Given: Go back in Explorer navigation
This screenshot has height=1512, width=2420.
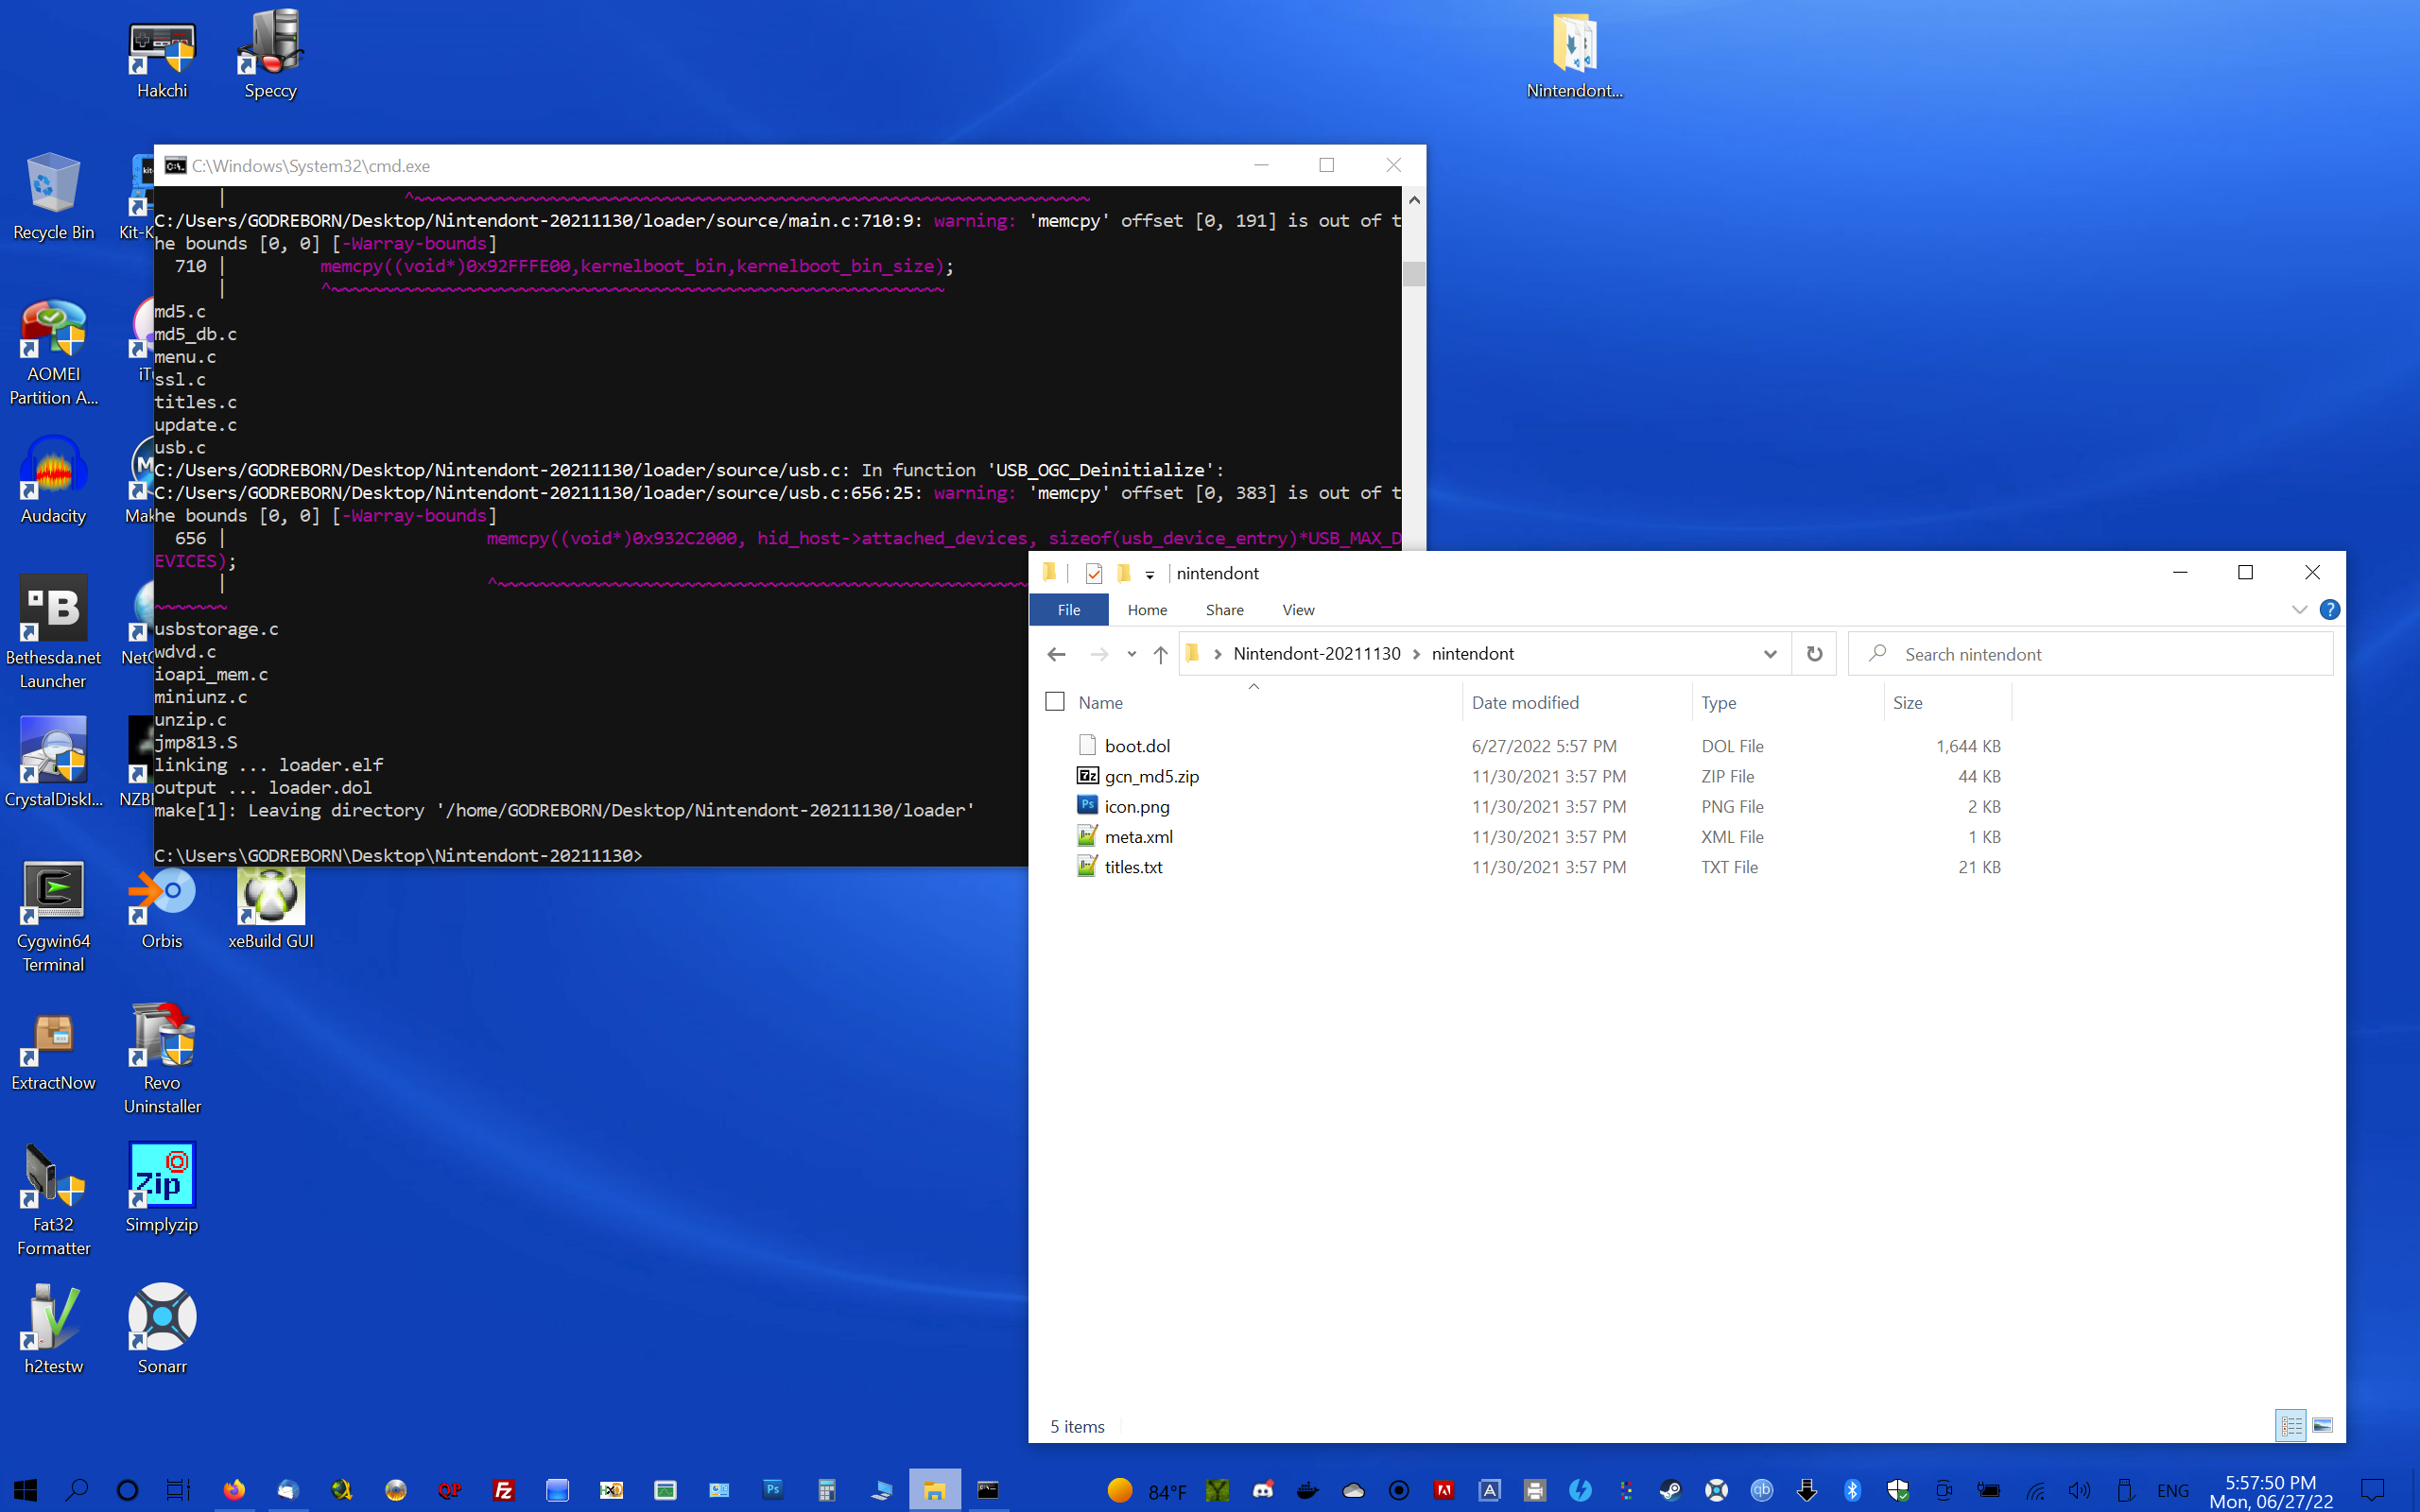Looking at the screenshot, I should pos(1056,654).
